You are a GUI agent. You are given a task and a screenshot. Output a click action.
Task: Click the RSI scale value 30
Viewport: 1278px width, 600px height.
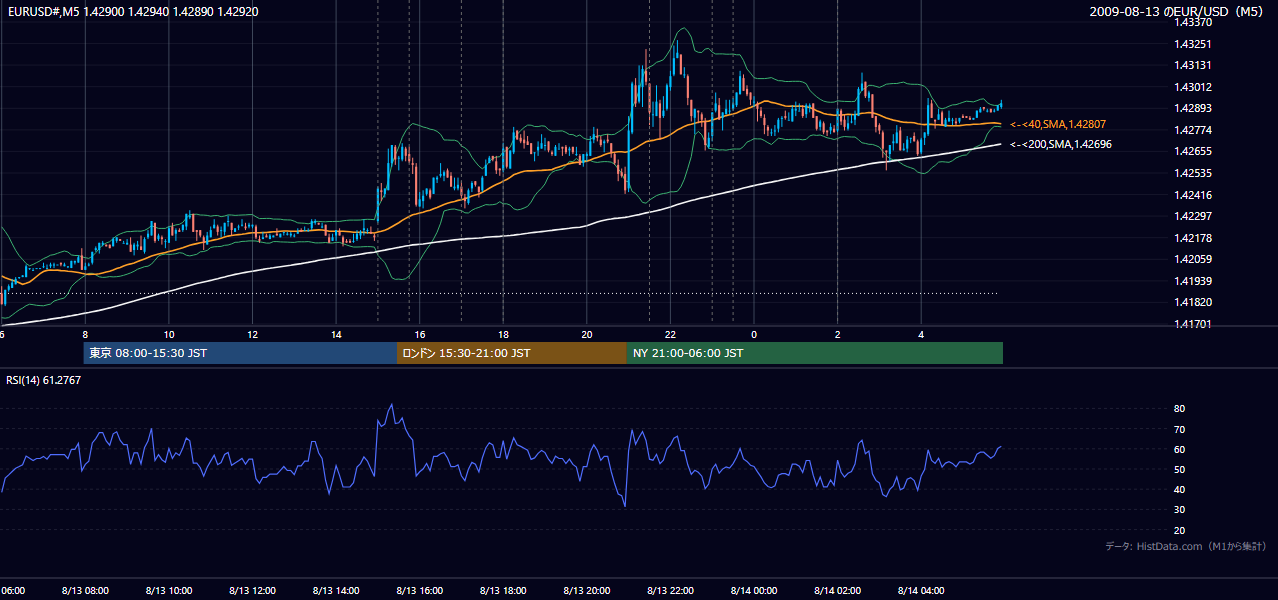[1179, 510]
